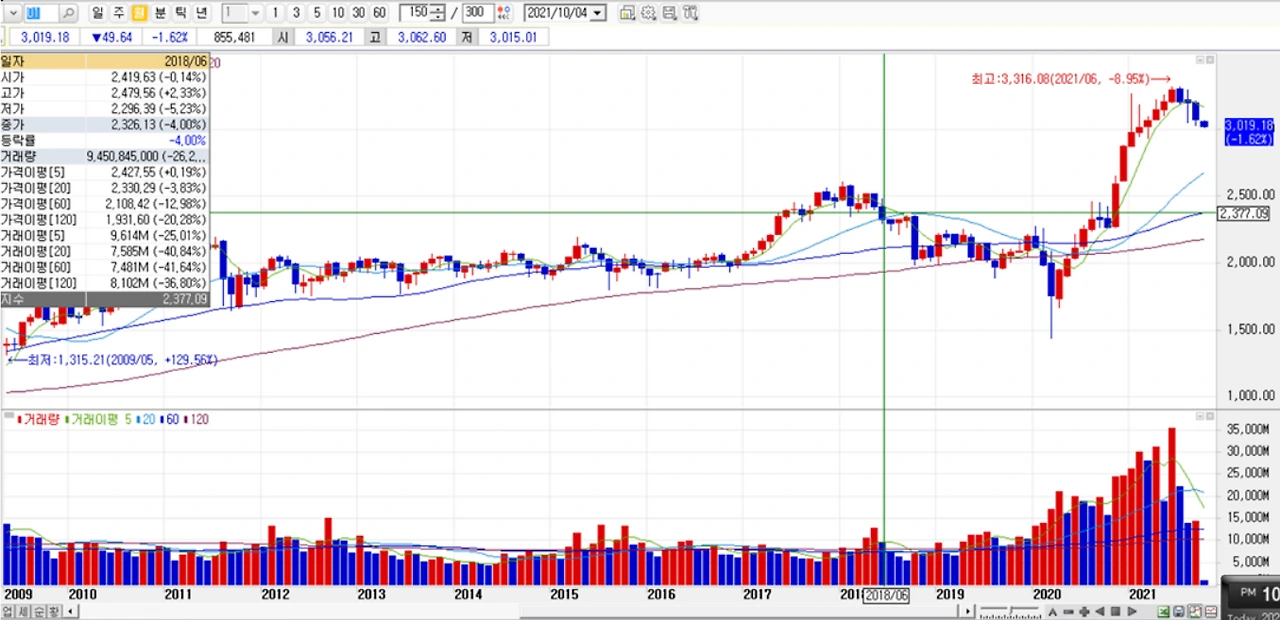Choose the 60 interval button
The height and width of the screenshot is (620, 1280).
point(379,13)
